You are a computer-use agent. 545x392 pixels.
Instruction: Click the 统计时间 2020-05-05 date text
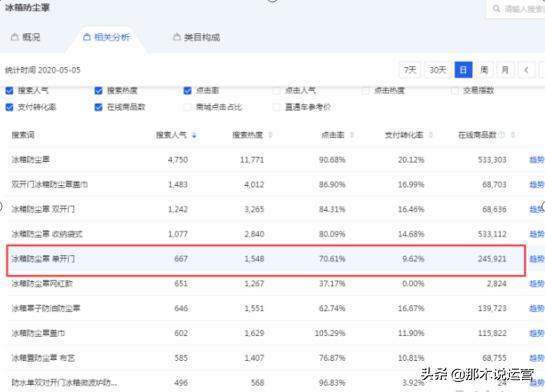43,70
